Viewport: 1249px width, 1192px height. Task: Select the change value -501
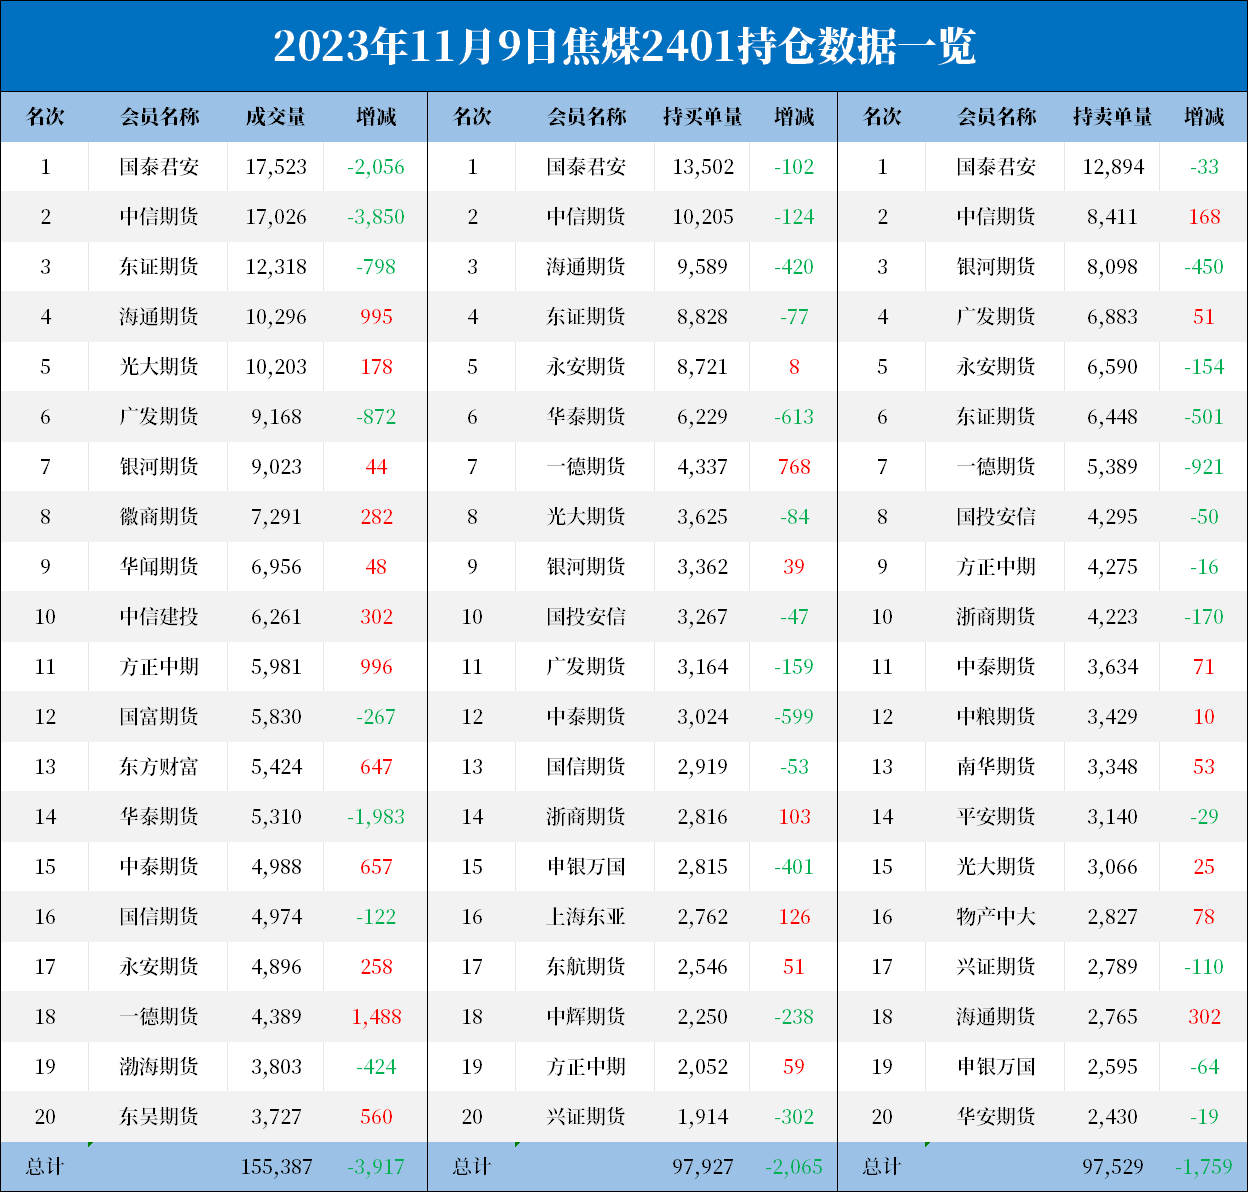tap(1204, 417)
